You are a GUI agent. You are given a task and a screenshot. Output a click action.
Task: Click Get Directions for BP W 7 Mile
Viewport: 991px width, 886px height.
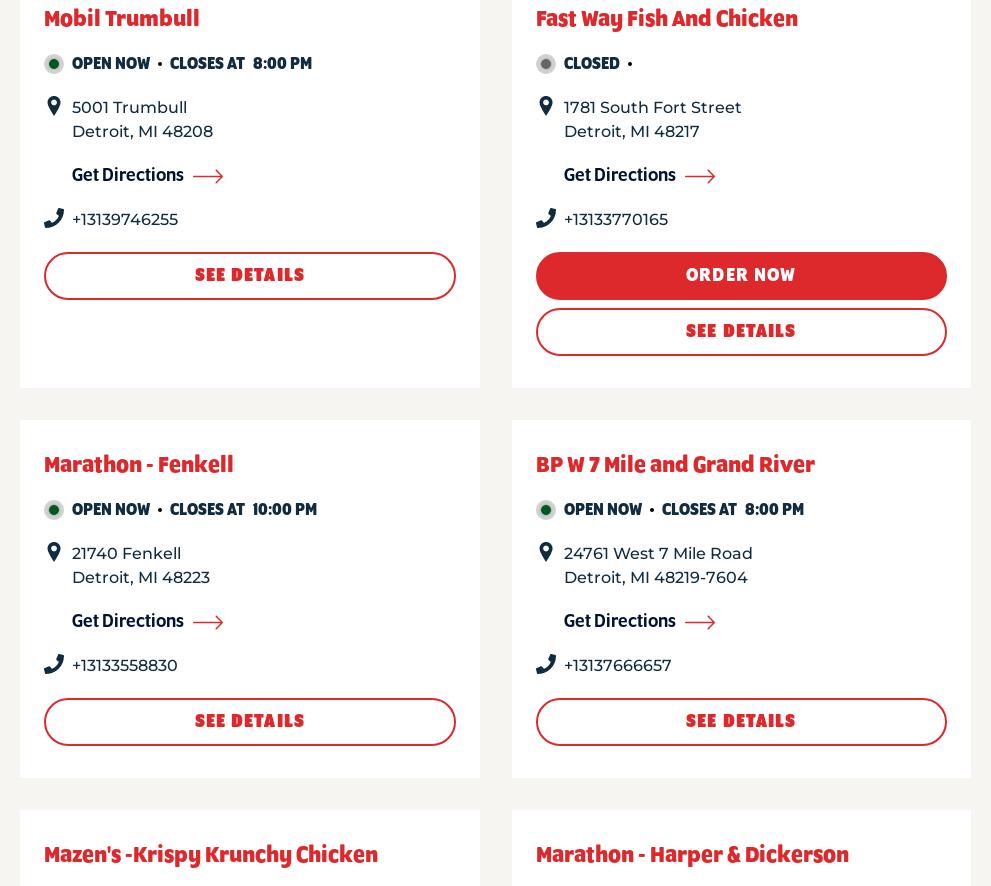point(620,621)
